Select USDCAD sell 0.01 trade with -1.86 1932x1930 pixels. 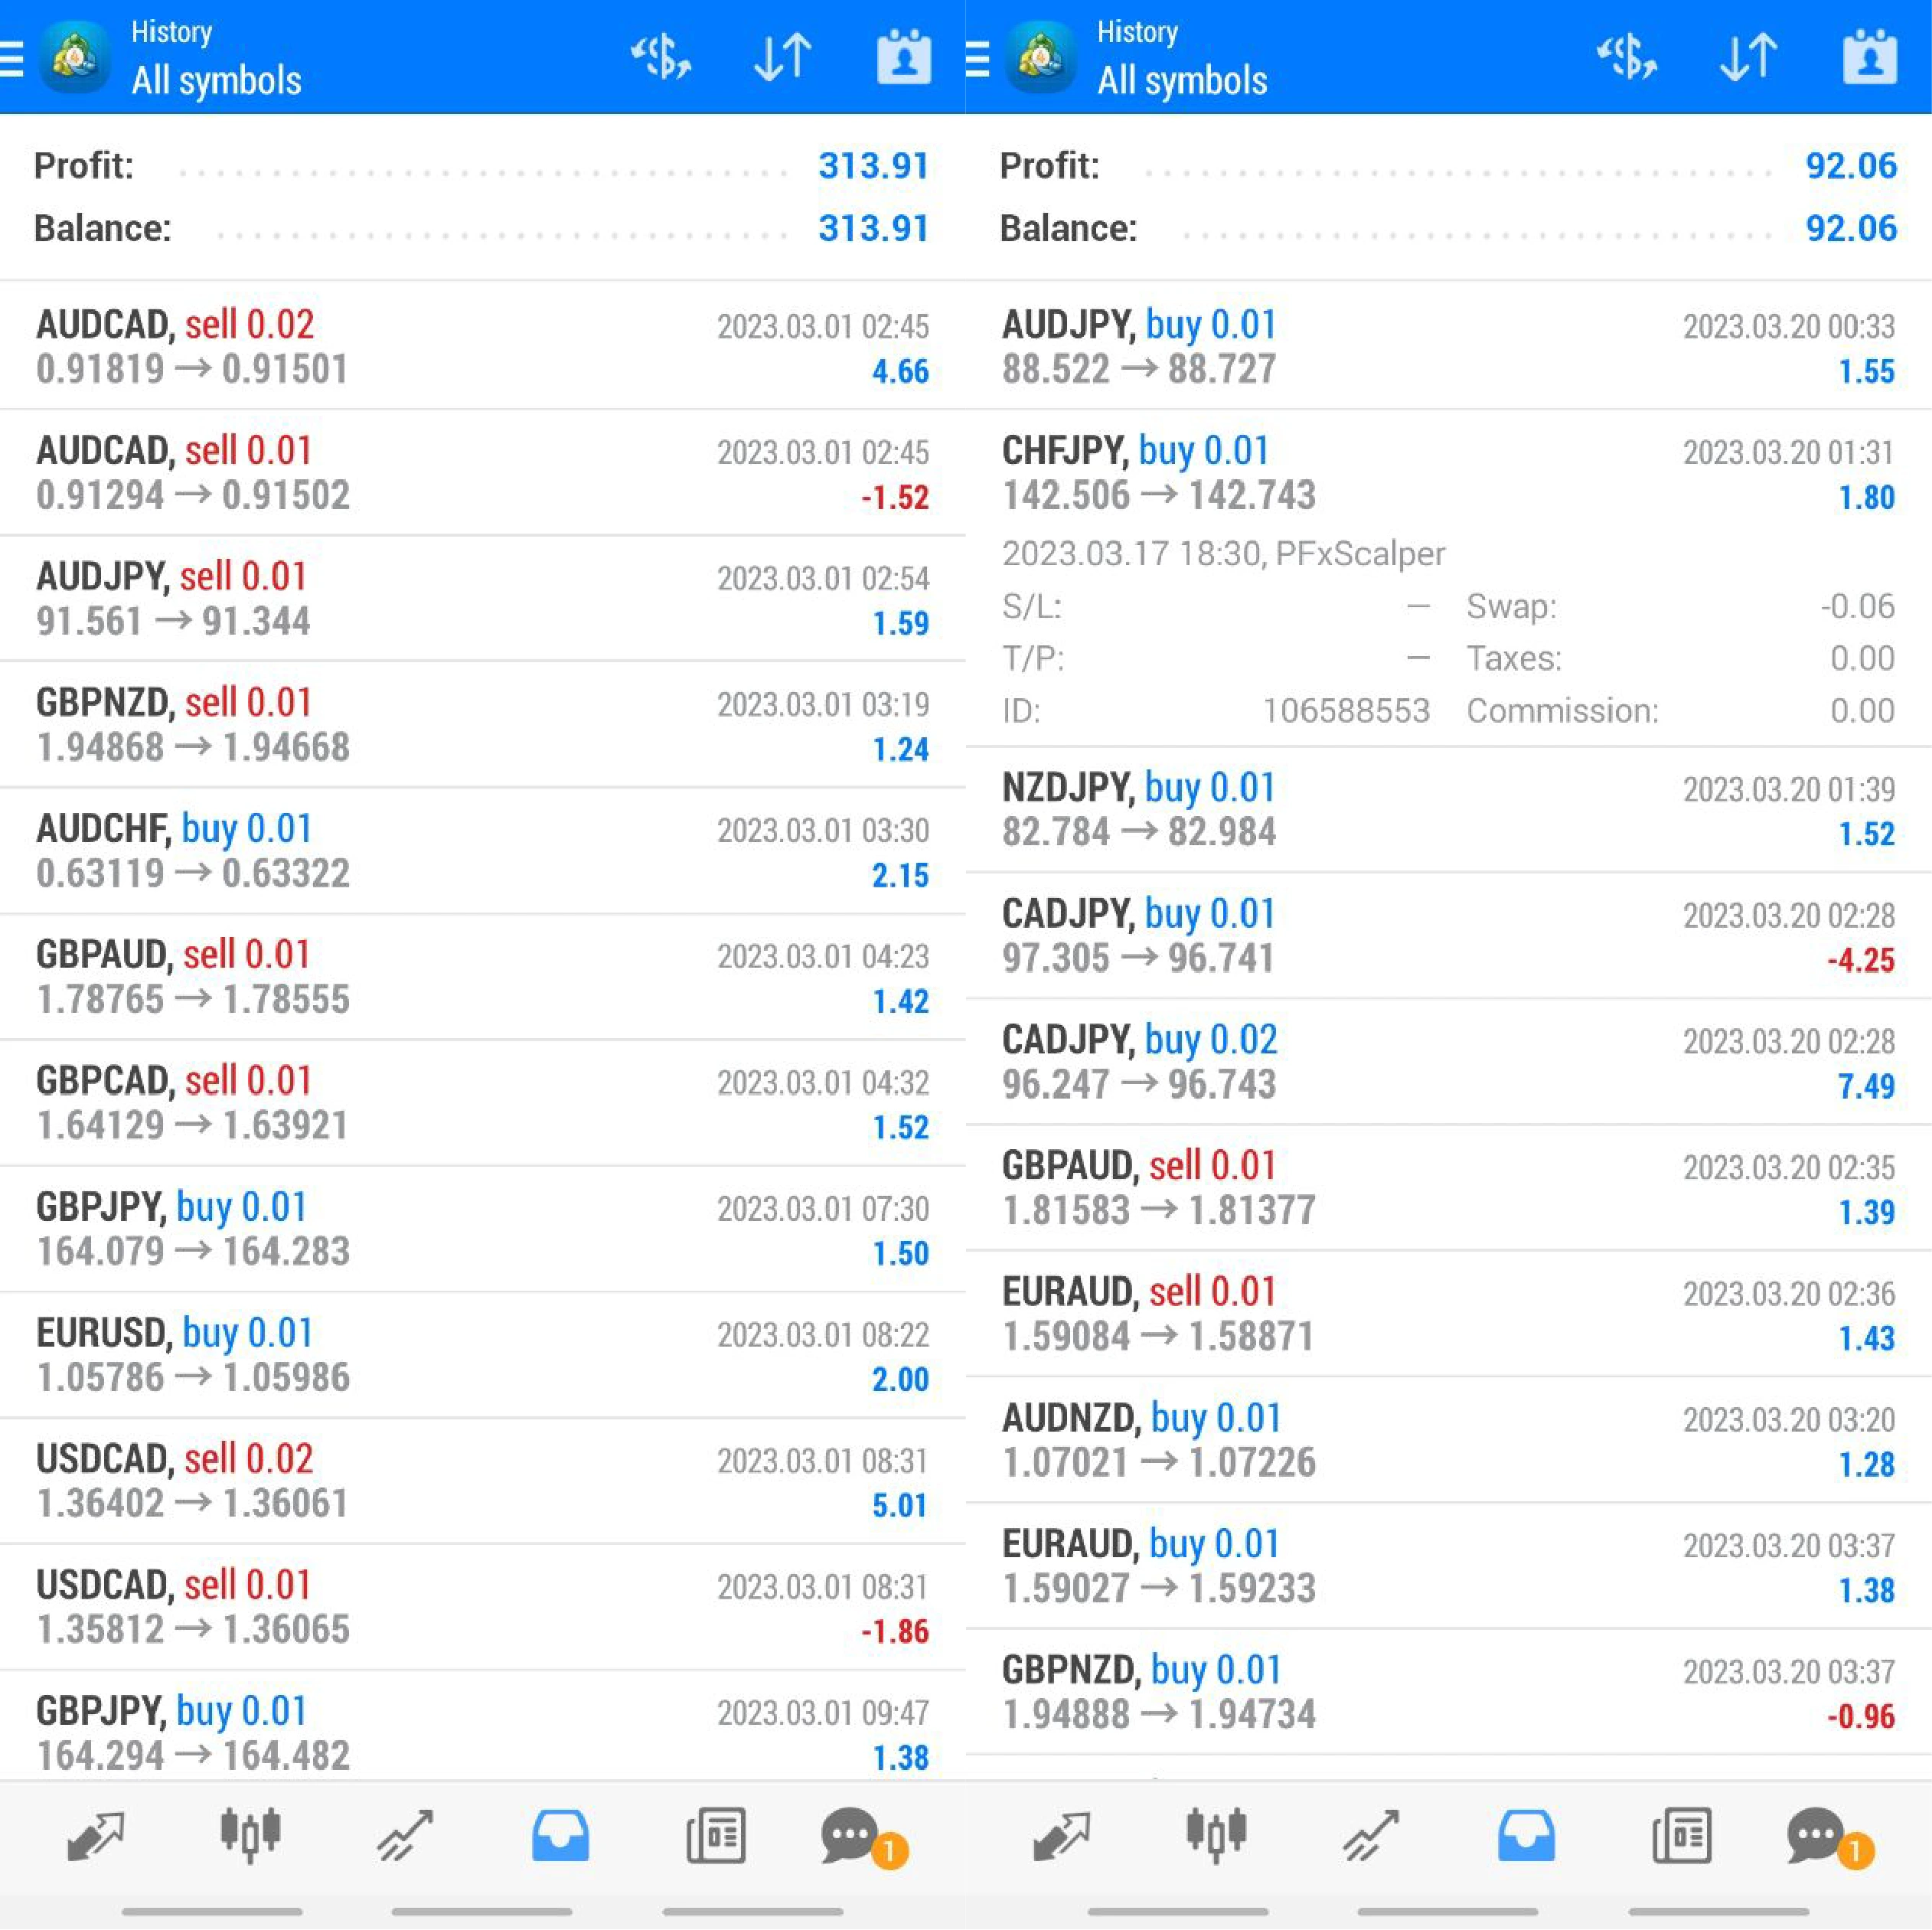click(483, 1606)
